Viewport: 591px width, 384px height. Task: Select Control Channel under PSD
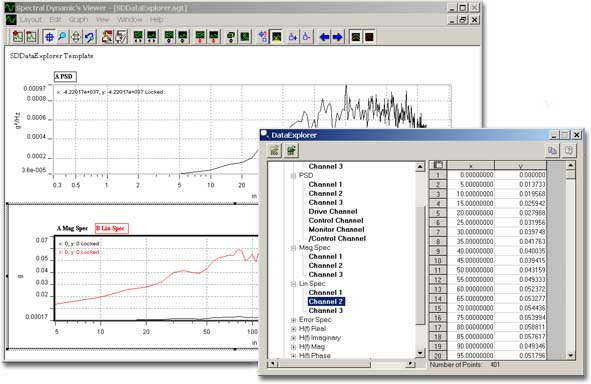tap(336, 221)
